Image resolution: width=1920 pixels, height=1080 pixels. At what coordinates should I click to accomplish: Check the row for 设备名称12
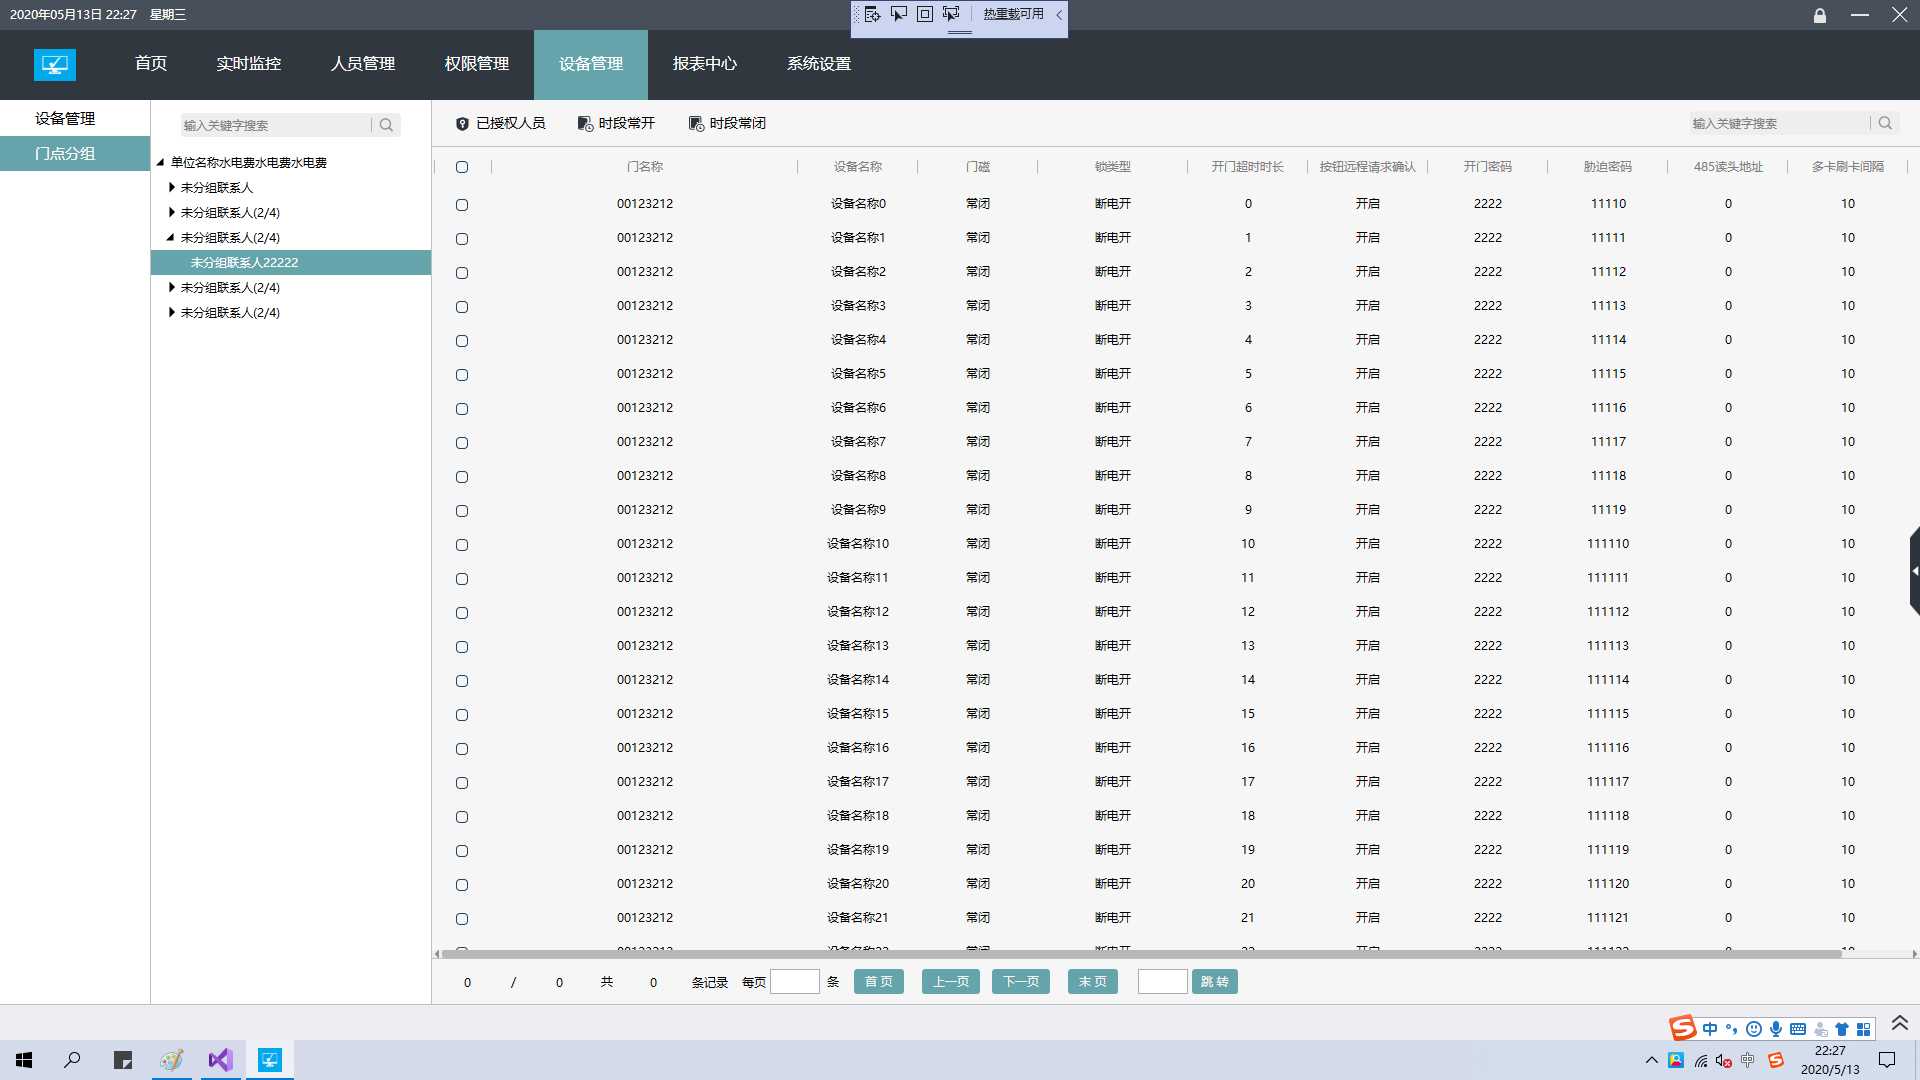(462, 613)
